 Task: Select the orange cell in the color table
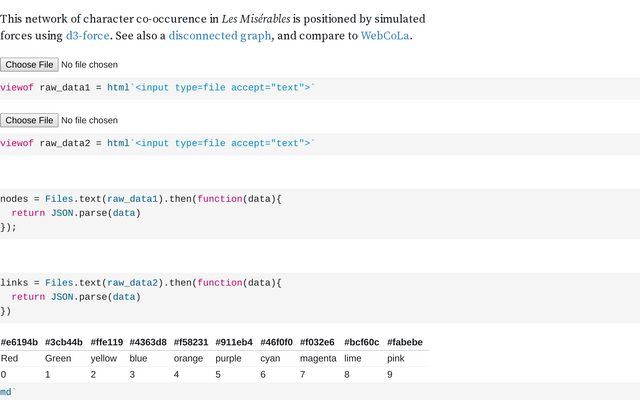(188, 358)
